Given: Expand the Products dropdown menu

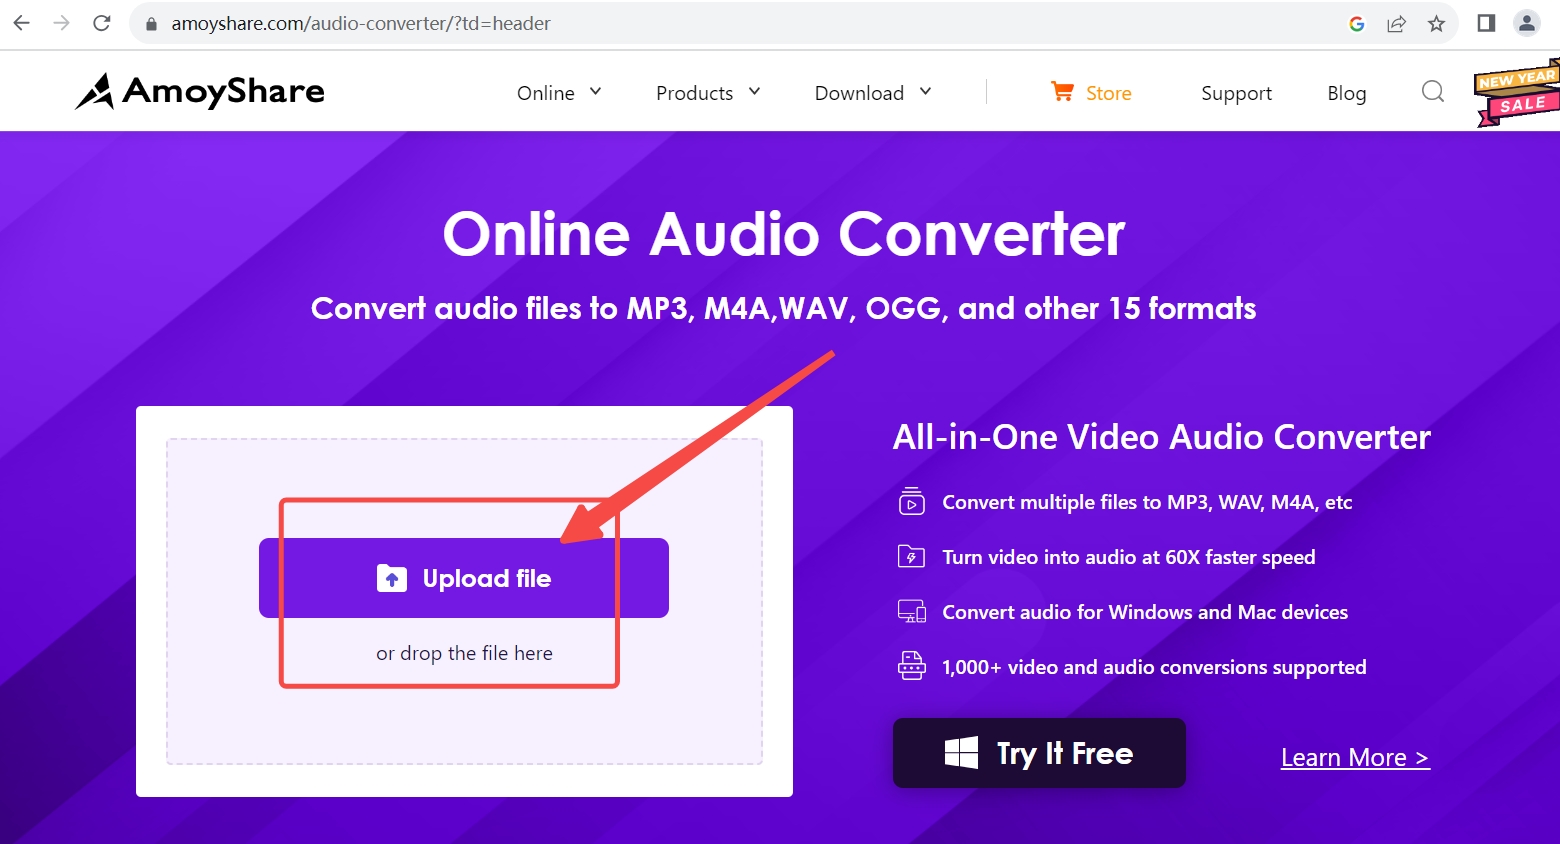Looking at the screenshot, I should pos(708,92).
